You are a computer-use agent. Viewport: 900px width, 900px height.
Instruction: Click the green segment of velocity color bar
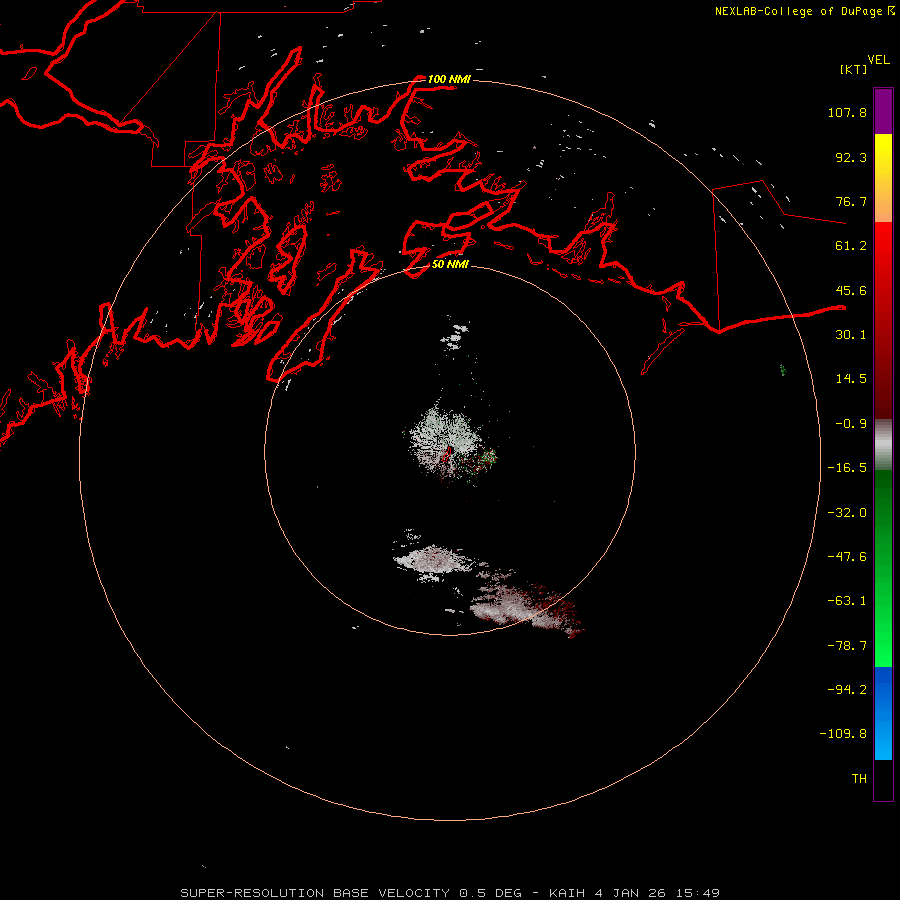pos(883,568)
